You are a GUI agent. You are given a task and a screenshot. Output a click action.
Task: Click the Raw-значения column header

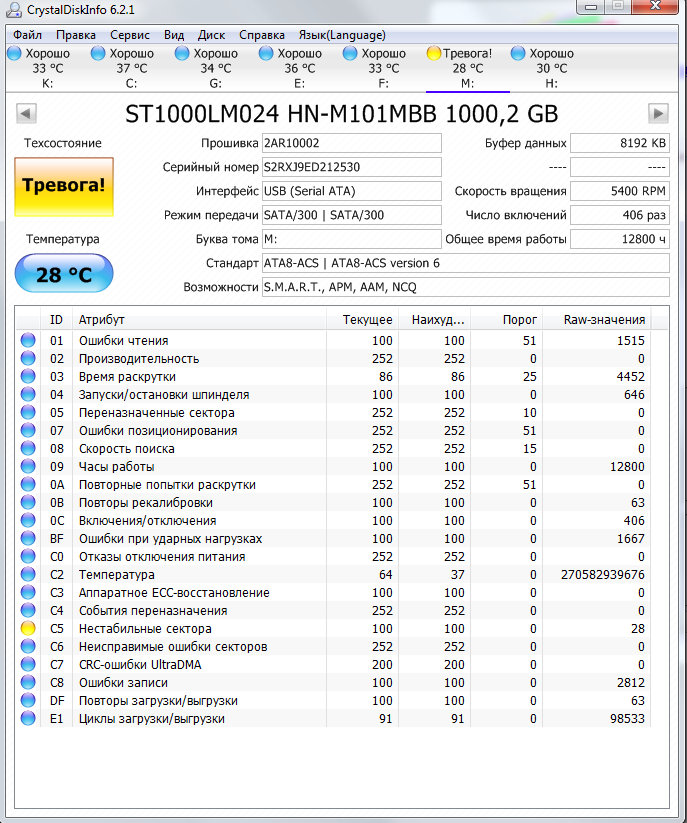click(x=597, y=320)
